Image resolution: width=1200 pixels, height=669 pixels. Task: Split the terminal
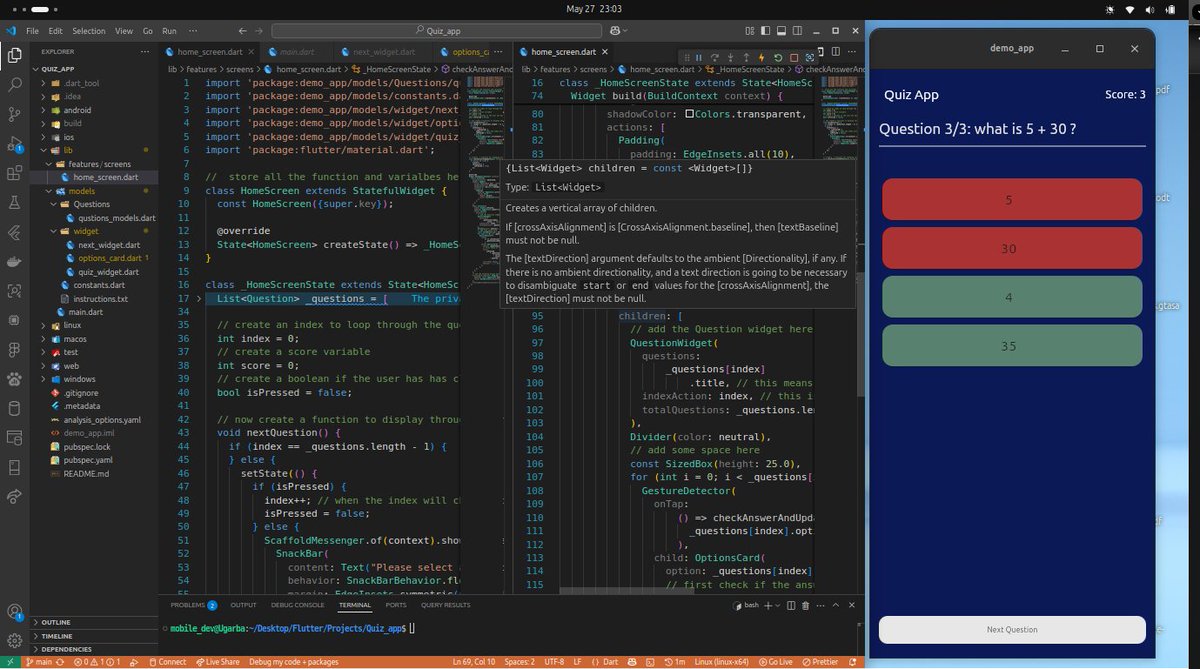pyautogui.click(x=791, y=605)
